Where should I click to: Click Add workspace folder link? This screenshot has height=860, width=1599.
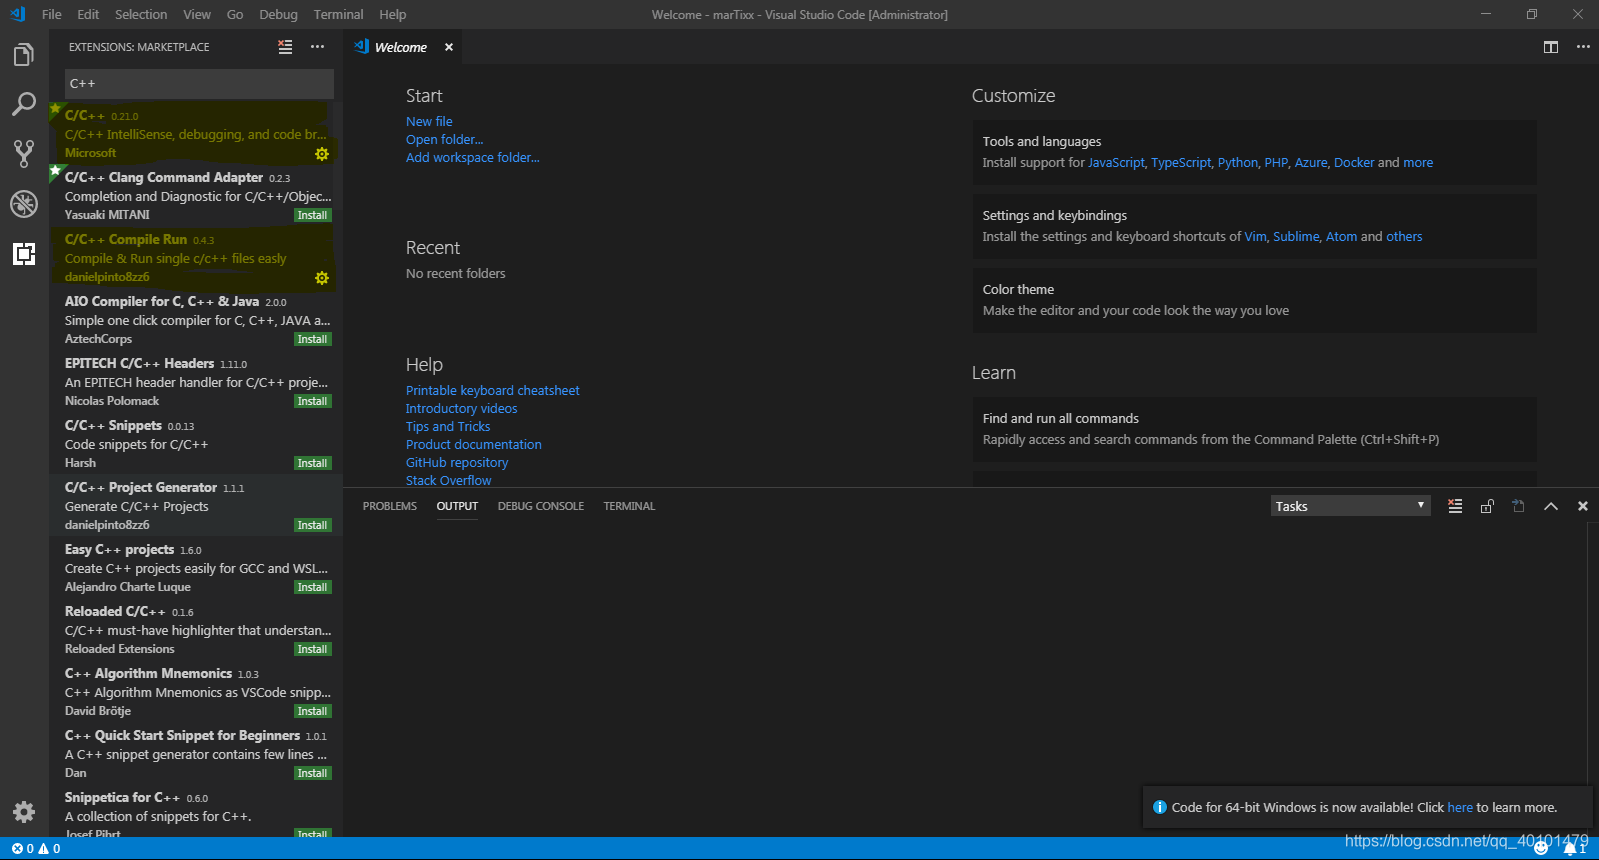[472, 157]
